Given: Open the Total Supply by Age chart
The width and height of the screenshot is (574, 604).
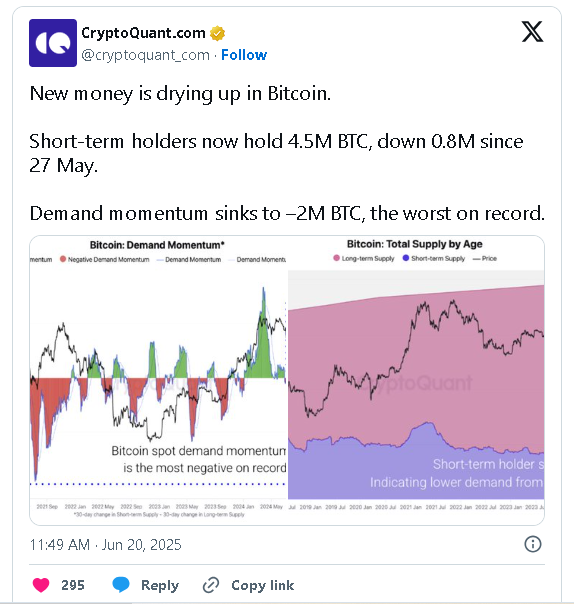Looking at the screenshot, I should pyautogui.click(x=416, y=380).
